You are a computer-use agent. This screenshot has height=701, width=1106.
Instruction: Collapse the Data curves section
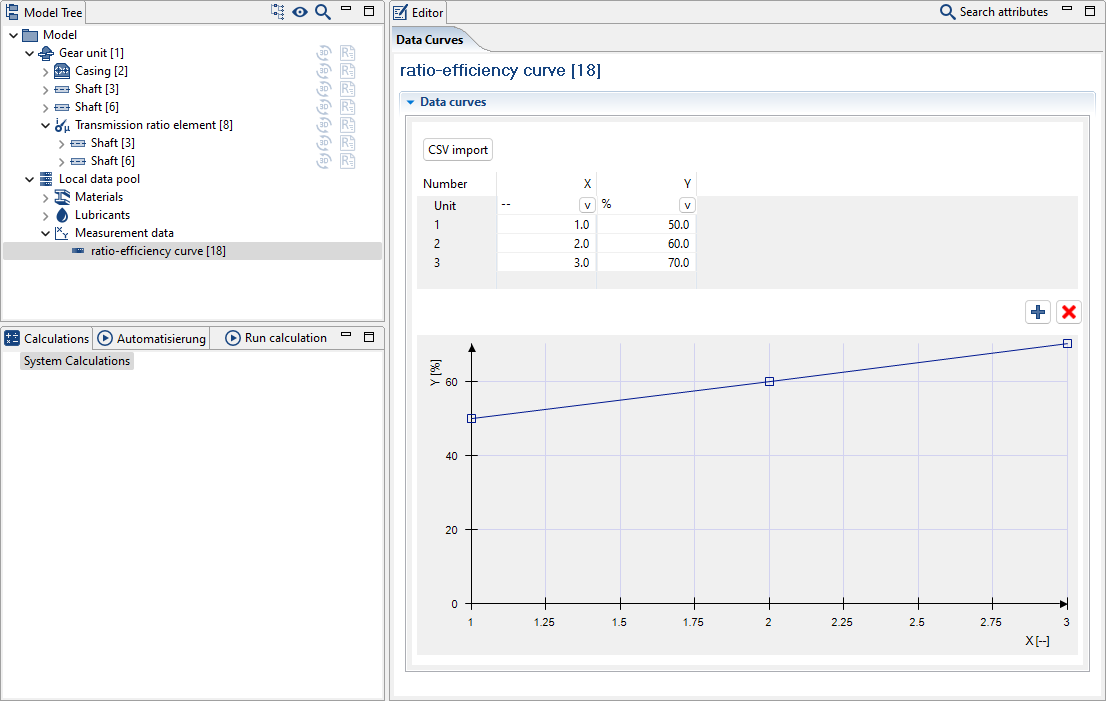pyautogui.click(x=410, y=102)
